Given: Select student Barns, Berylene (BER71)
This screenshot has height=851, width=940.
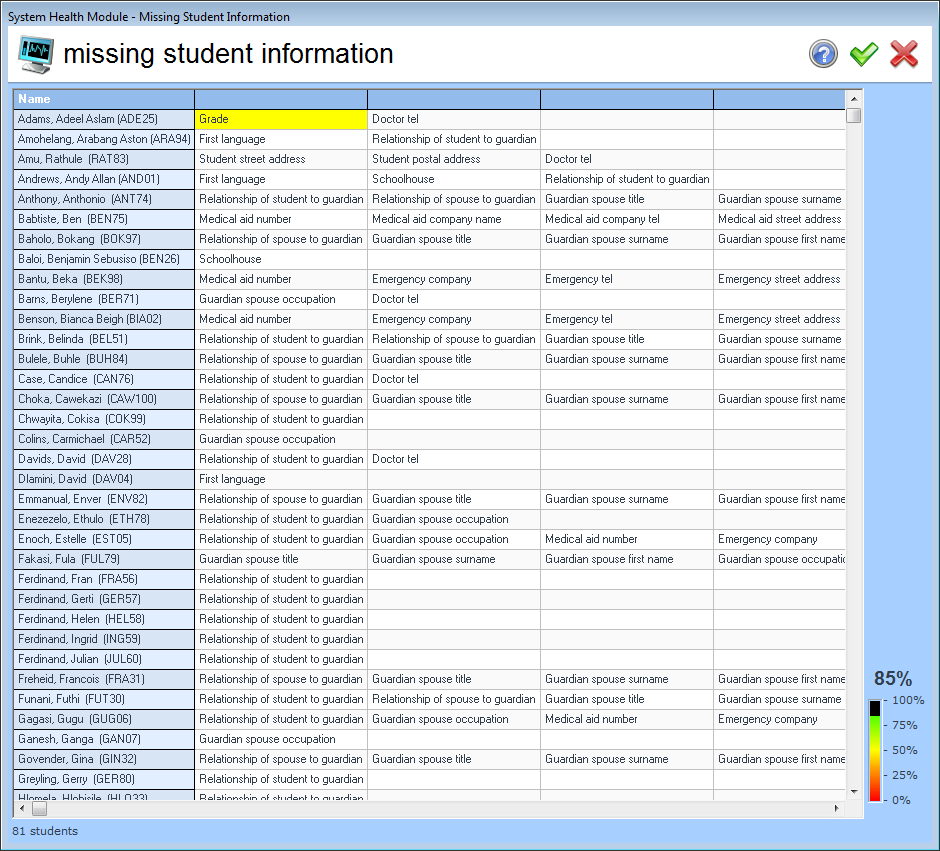Looking at the screenshot, I should (x=104, y=299).
